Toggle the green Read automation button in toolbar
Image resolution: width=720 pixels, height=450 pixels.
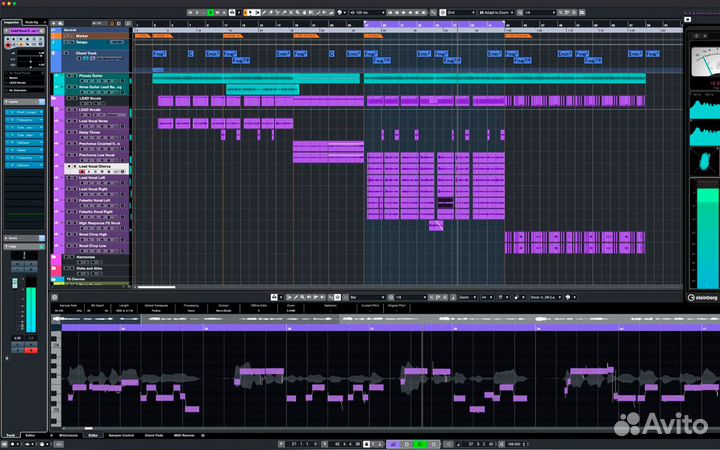point(210,13)
